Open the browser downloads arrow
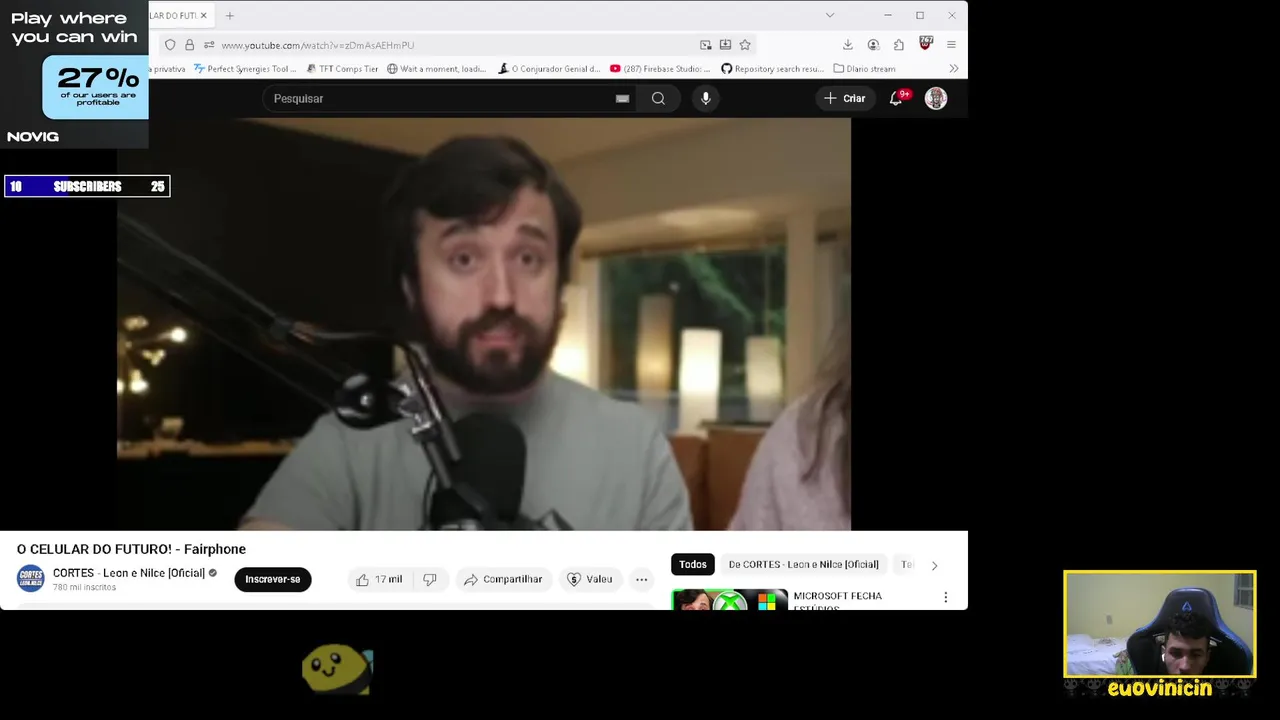Viewport: 1280px width, 720px height. click(848, 45)
